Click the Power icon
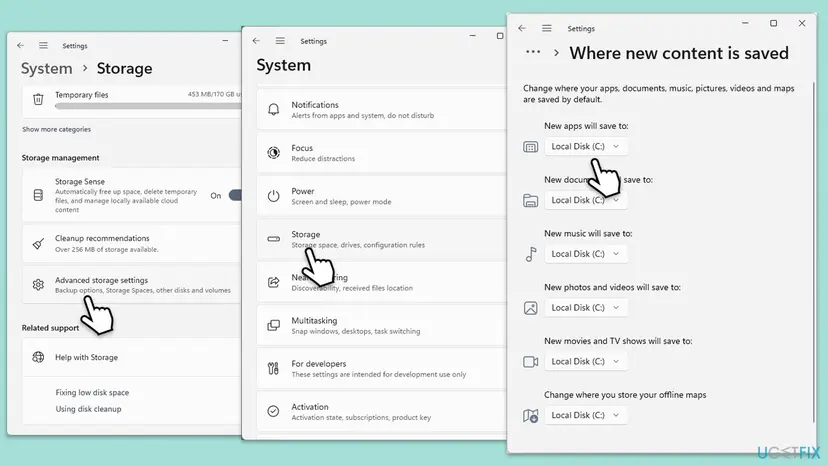 click(274, 196)
